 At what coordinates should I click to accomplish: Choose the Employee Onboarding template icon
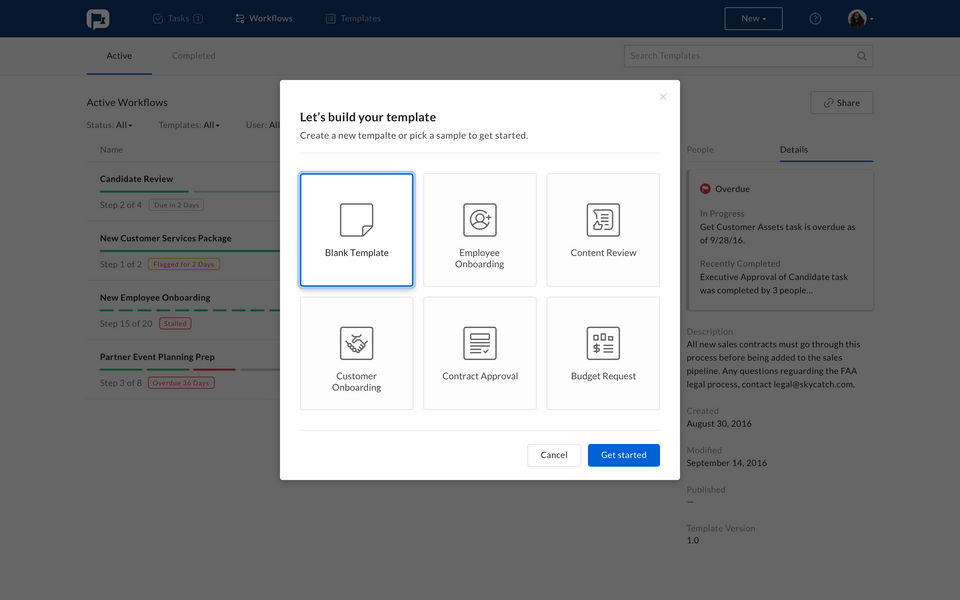coord(479,220)
